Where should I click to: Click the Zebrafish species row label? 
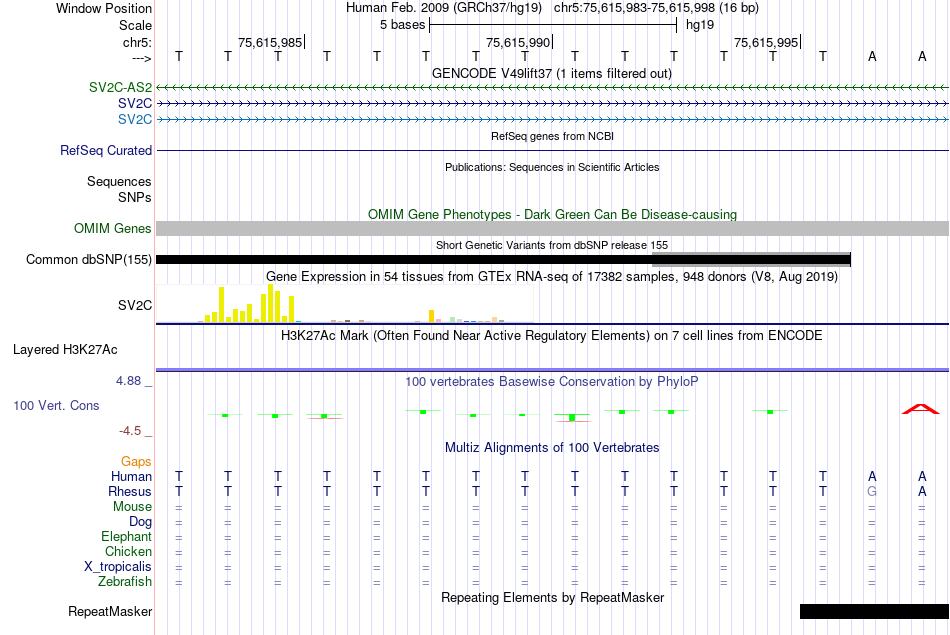(x=125, y=581)
